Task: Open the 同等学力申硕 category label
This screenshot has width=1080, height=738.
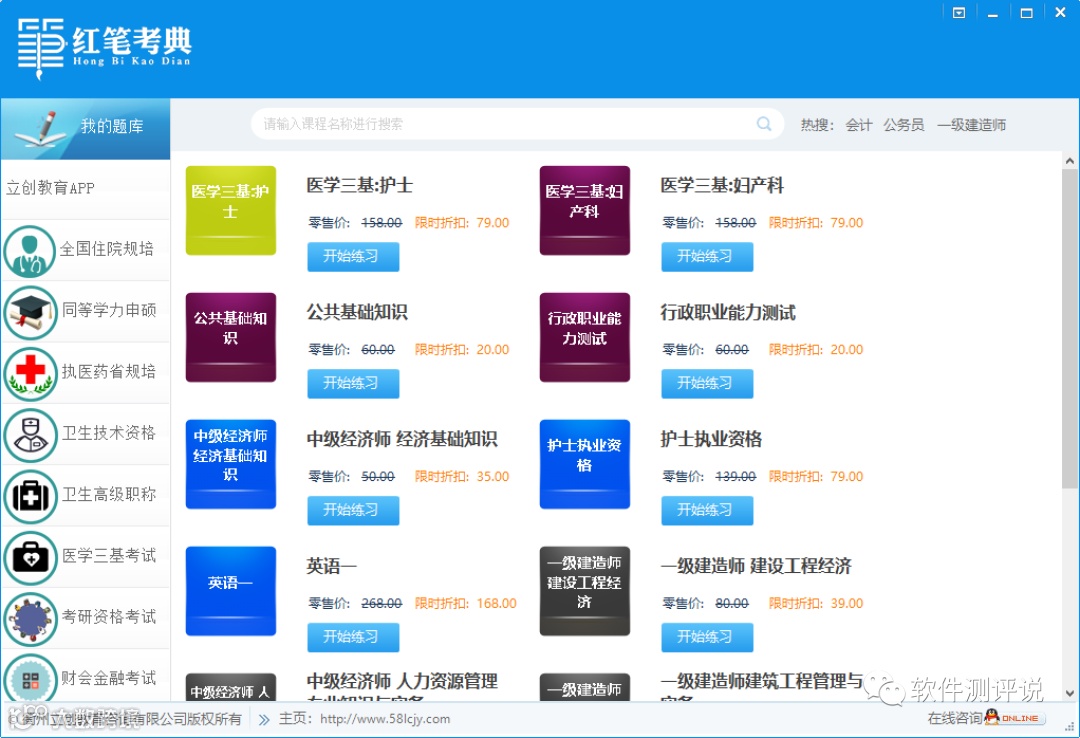Action: click(x=109, y=310)
